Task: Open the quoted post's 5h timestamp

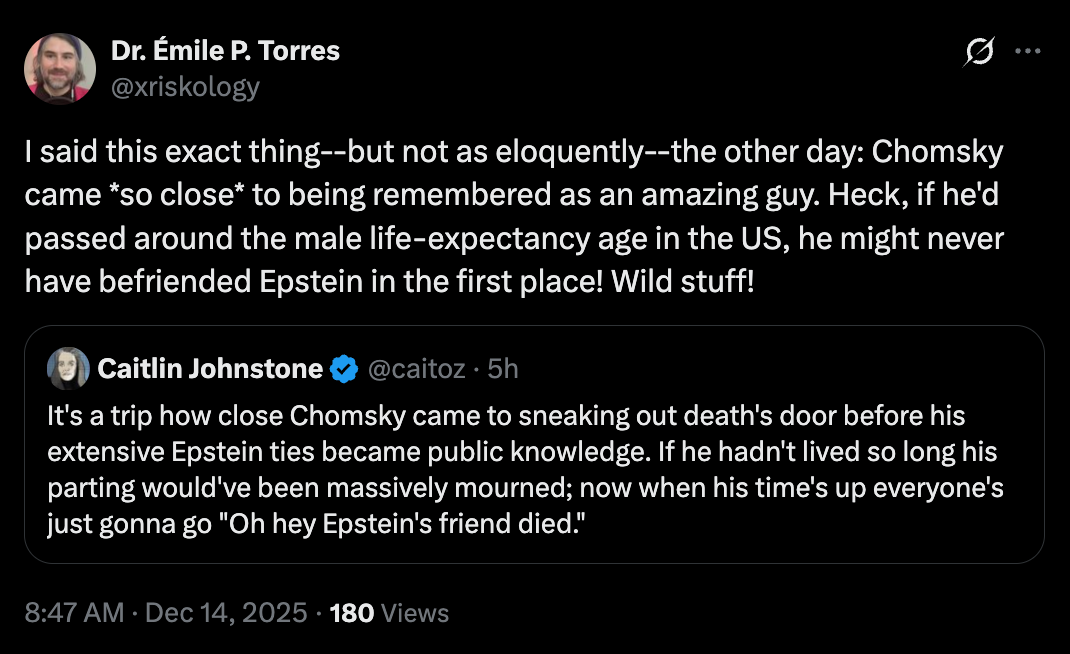Action: point(502,370)
